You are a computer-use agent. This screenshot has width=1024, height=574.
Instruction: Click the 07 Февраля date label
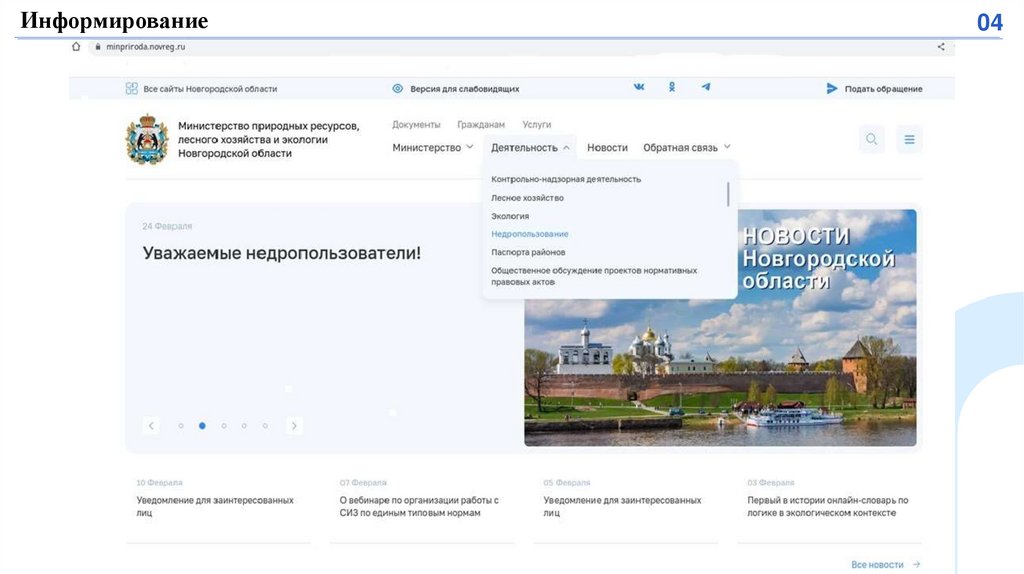point(363,483)
